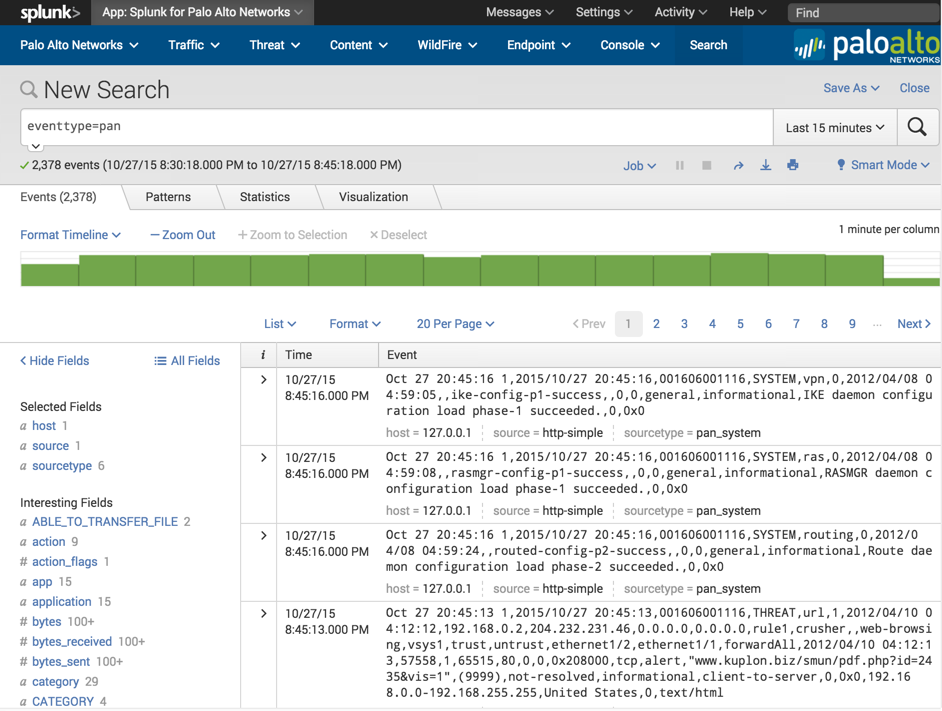Click the eventtype=pan search input

(396, 127)
